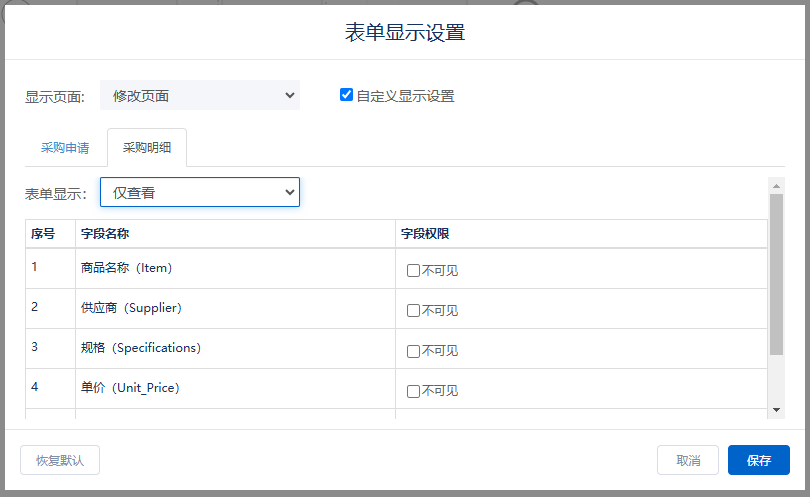Click the 商品名称 (Item) field name cell

tap(236, 268)
